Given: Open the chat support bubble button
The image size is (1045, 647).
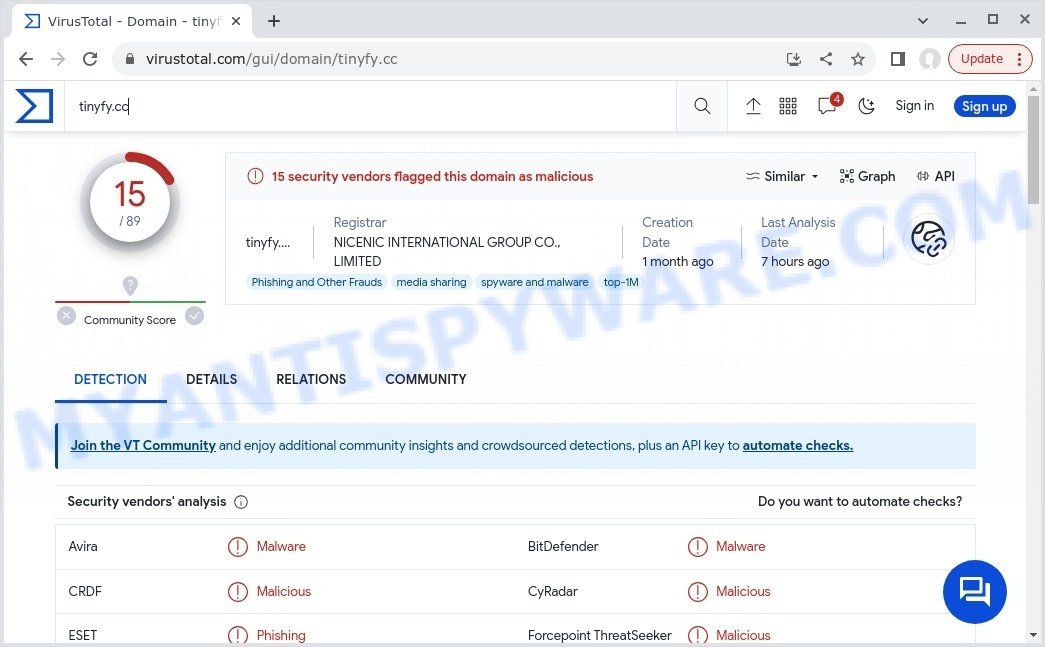Looking at the screenshot, I should point(974,591).
